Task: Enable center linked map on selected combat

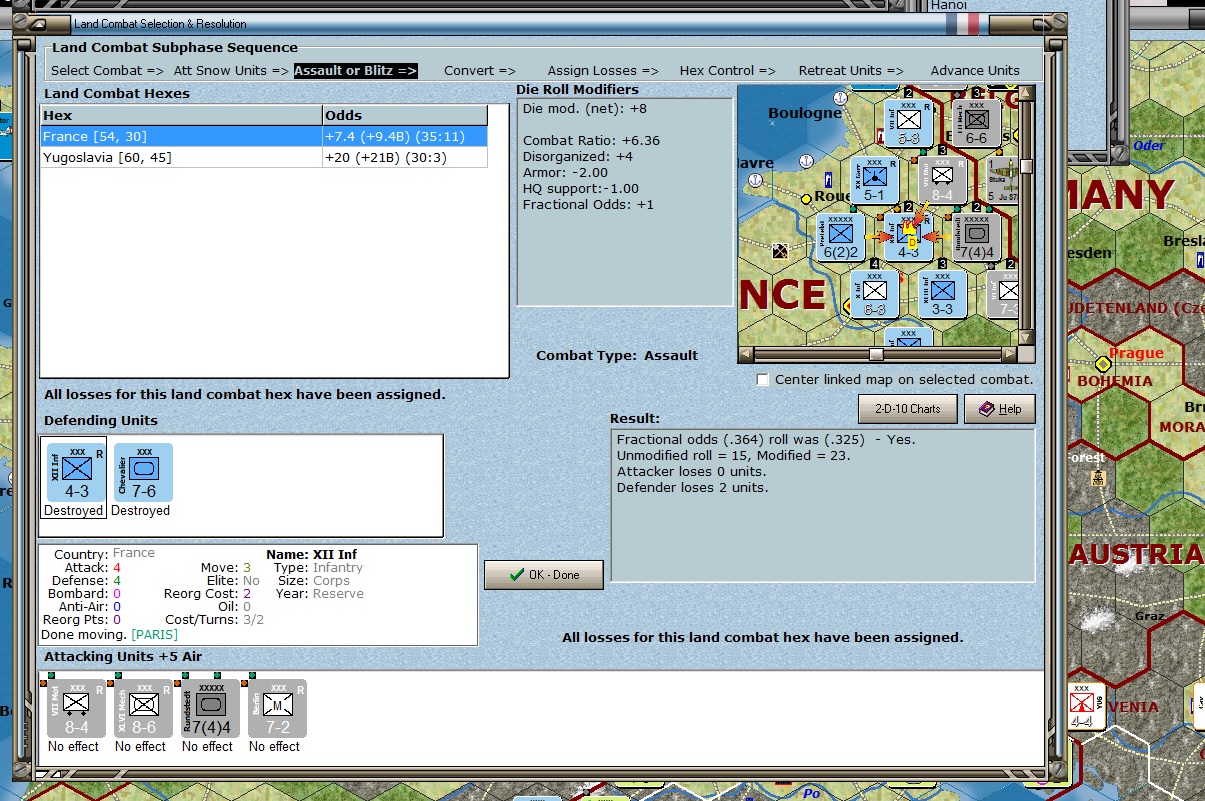Action: [764, 380]
